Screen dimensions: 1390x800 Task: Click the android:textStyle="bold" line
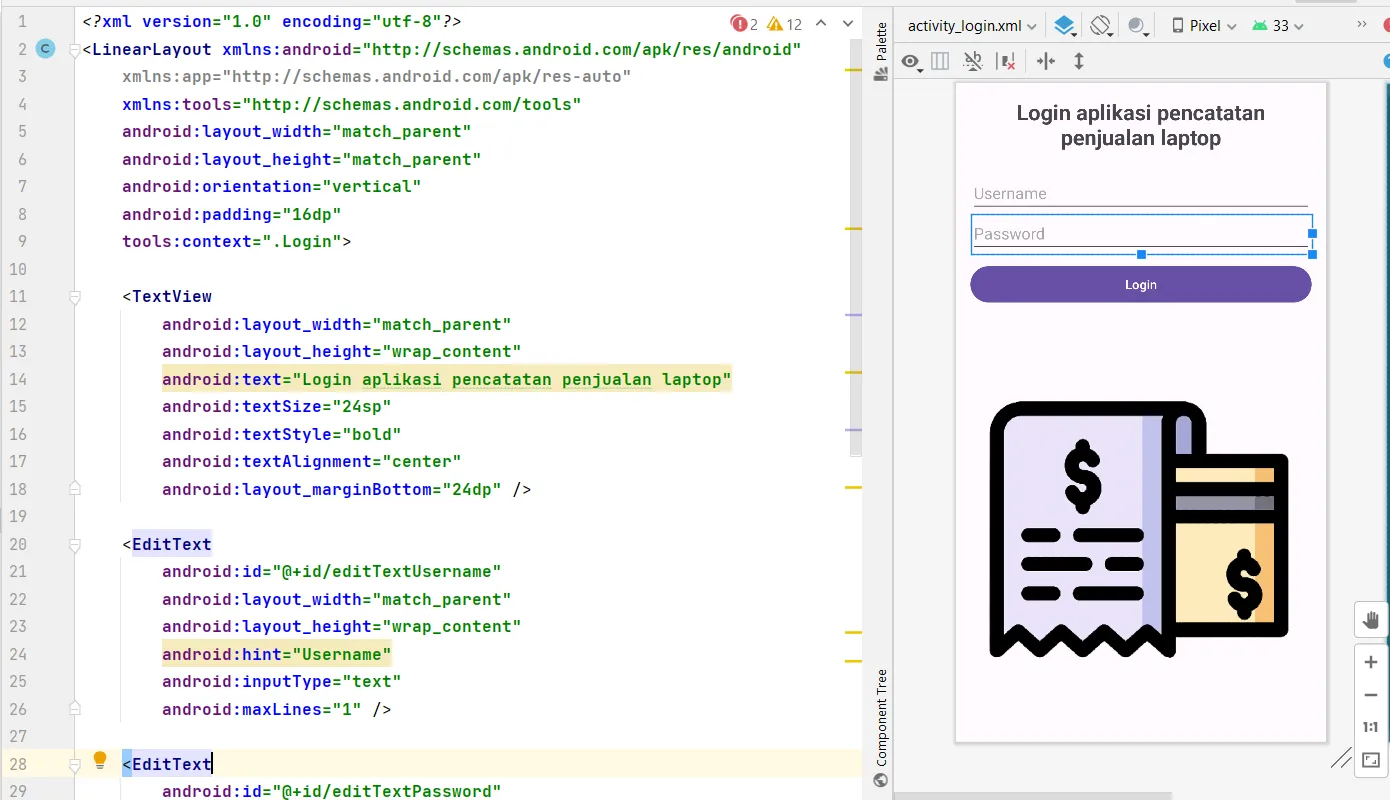coord(282,434)
